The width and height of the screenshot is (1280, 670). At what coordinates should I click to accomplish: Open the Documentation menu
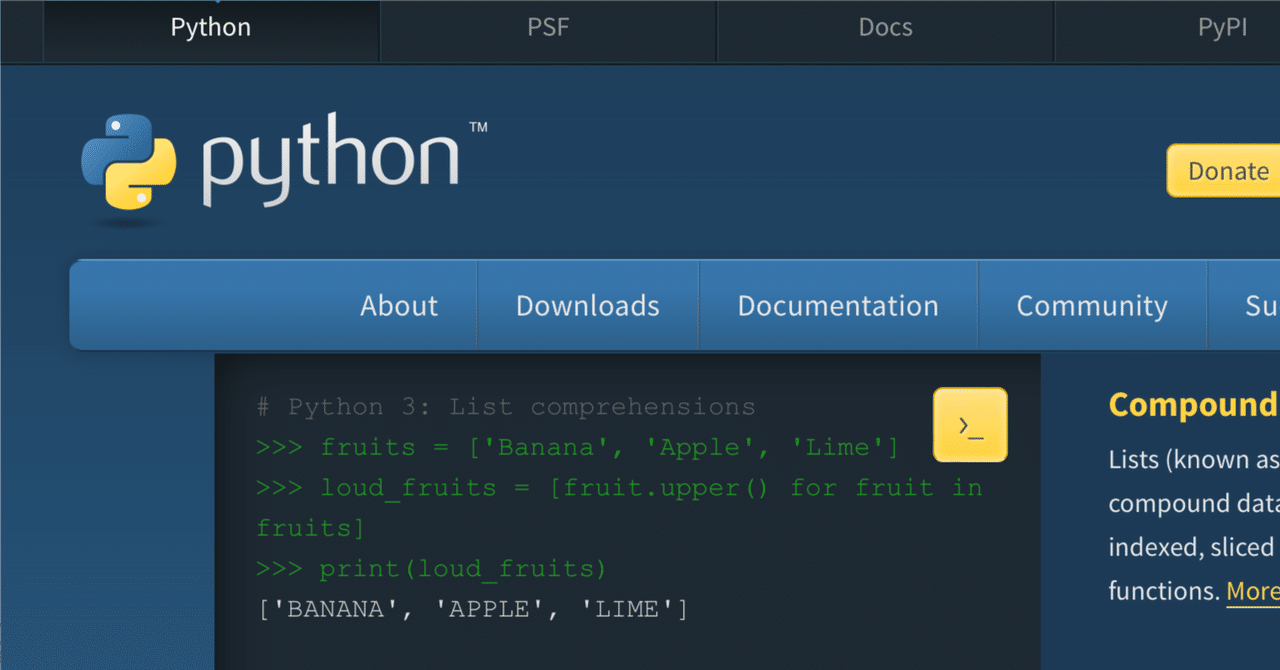point(837,305)
